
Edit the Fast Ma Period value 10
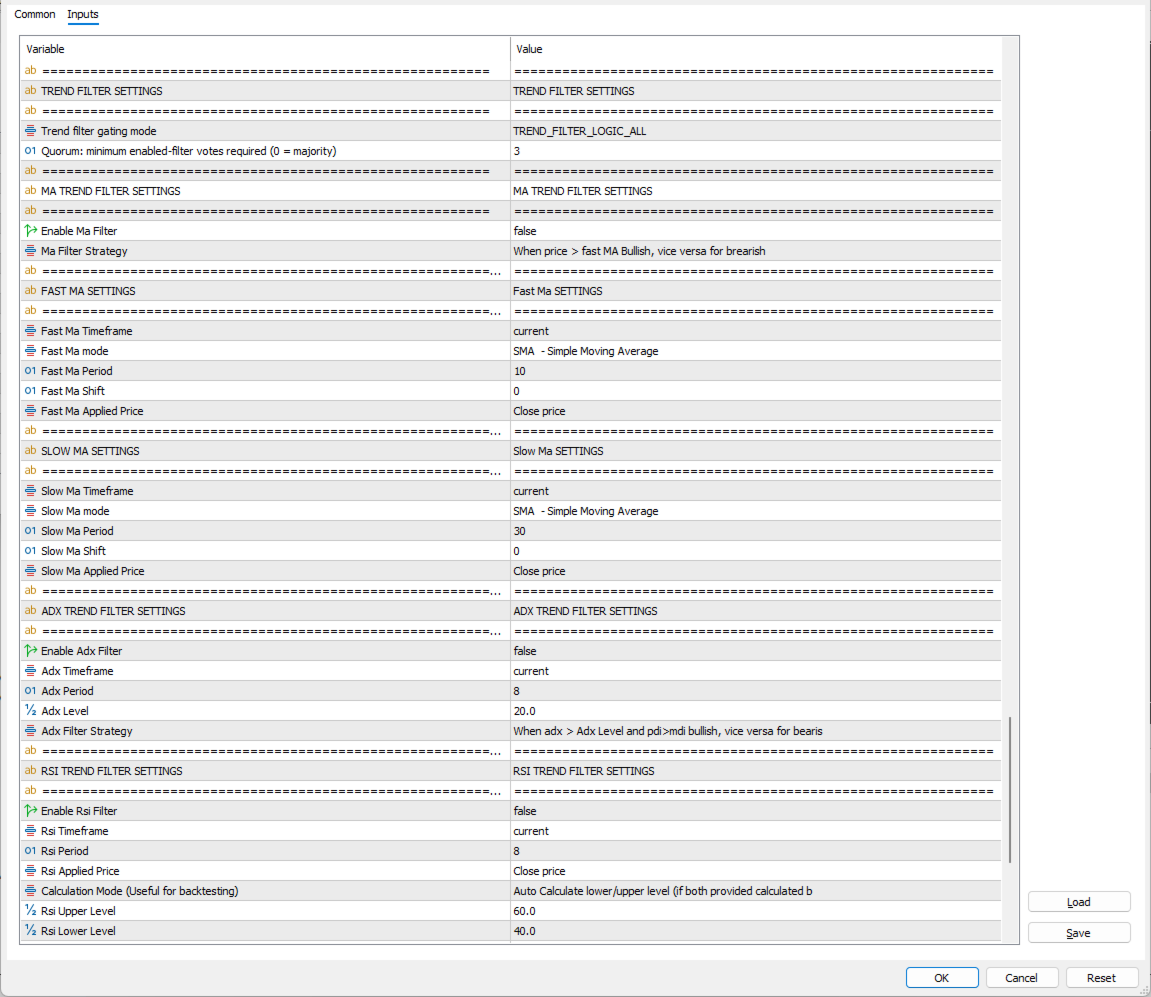[x=755, y=371]
